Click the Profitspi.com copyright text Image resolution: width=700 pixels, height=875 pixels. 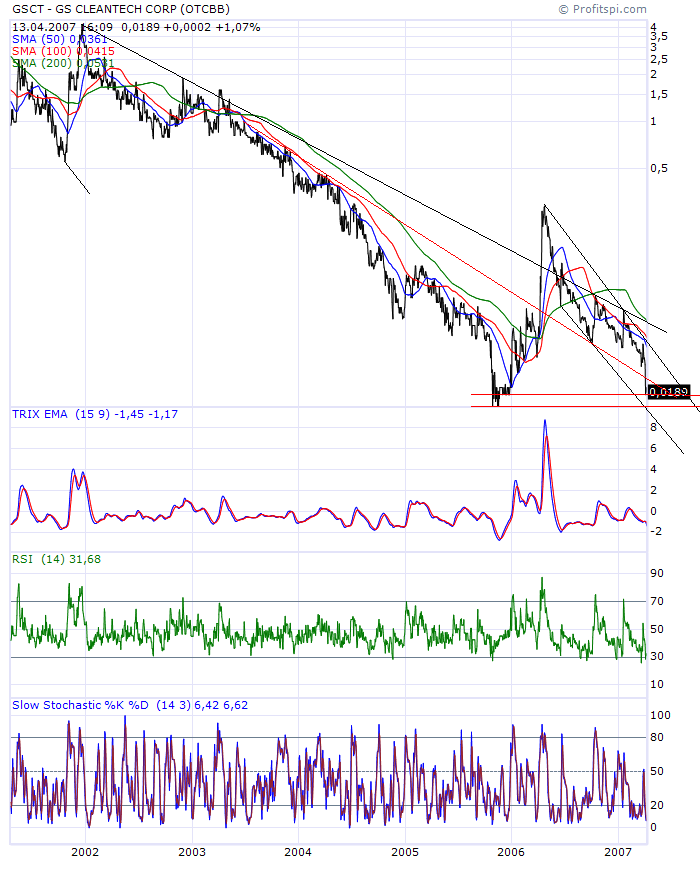(x=603, y=9)
